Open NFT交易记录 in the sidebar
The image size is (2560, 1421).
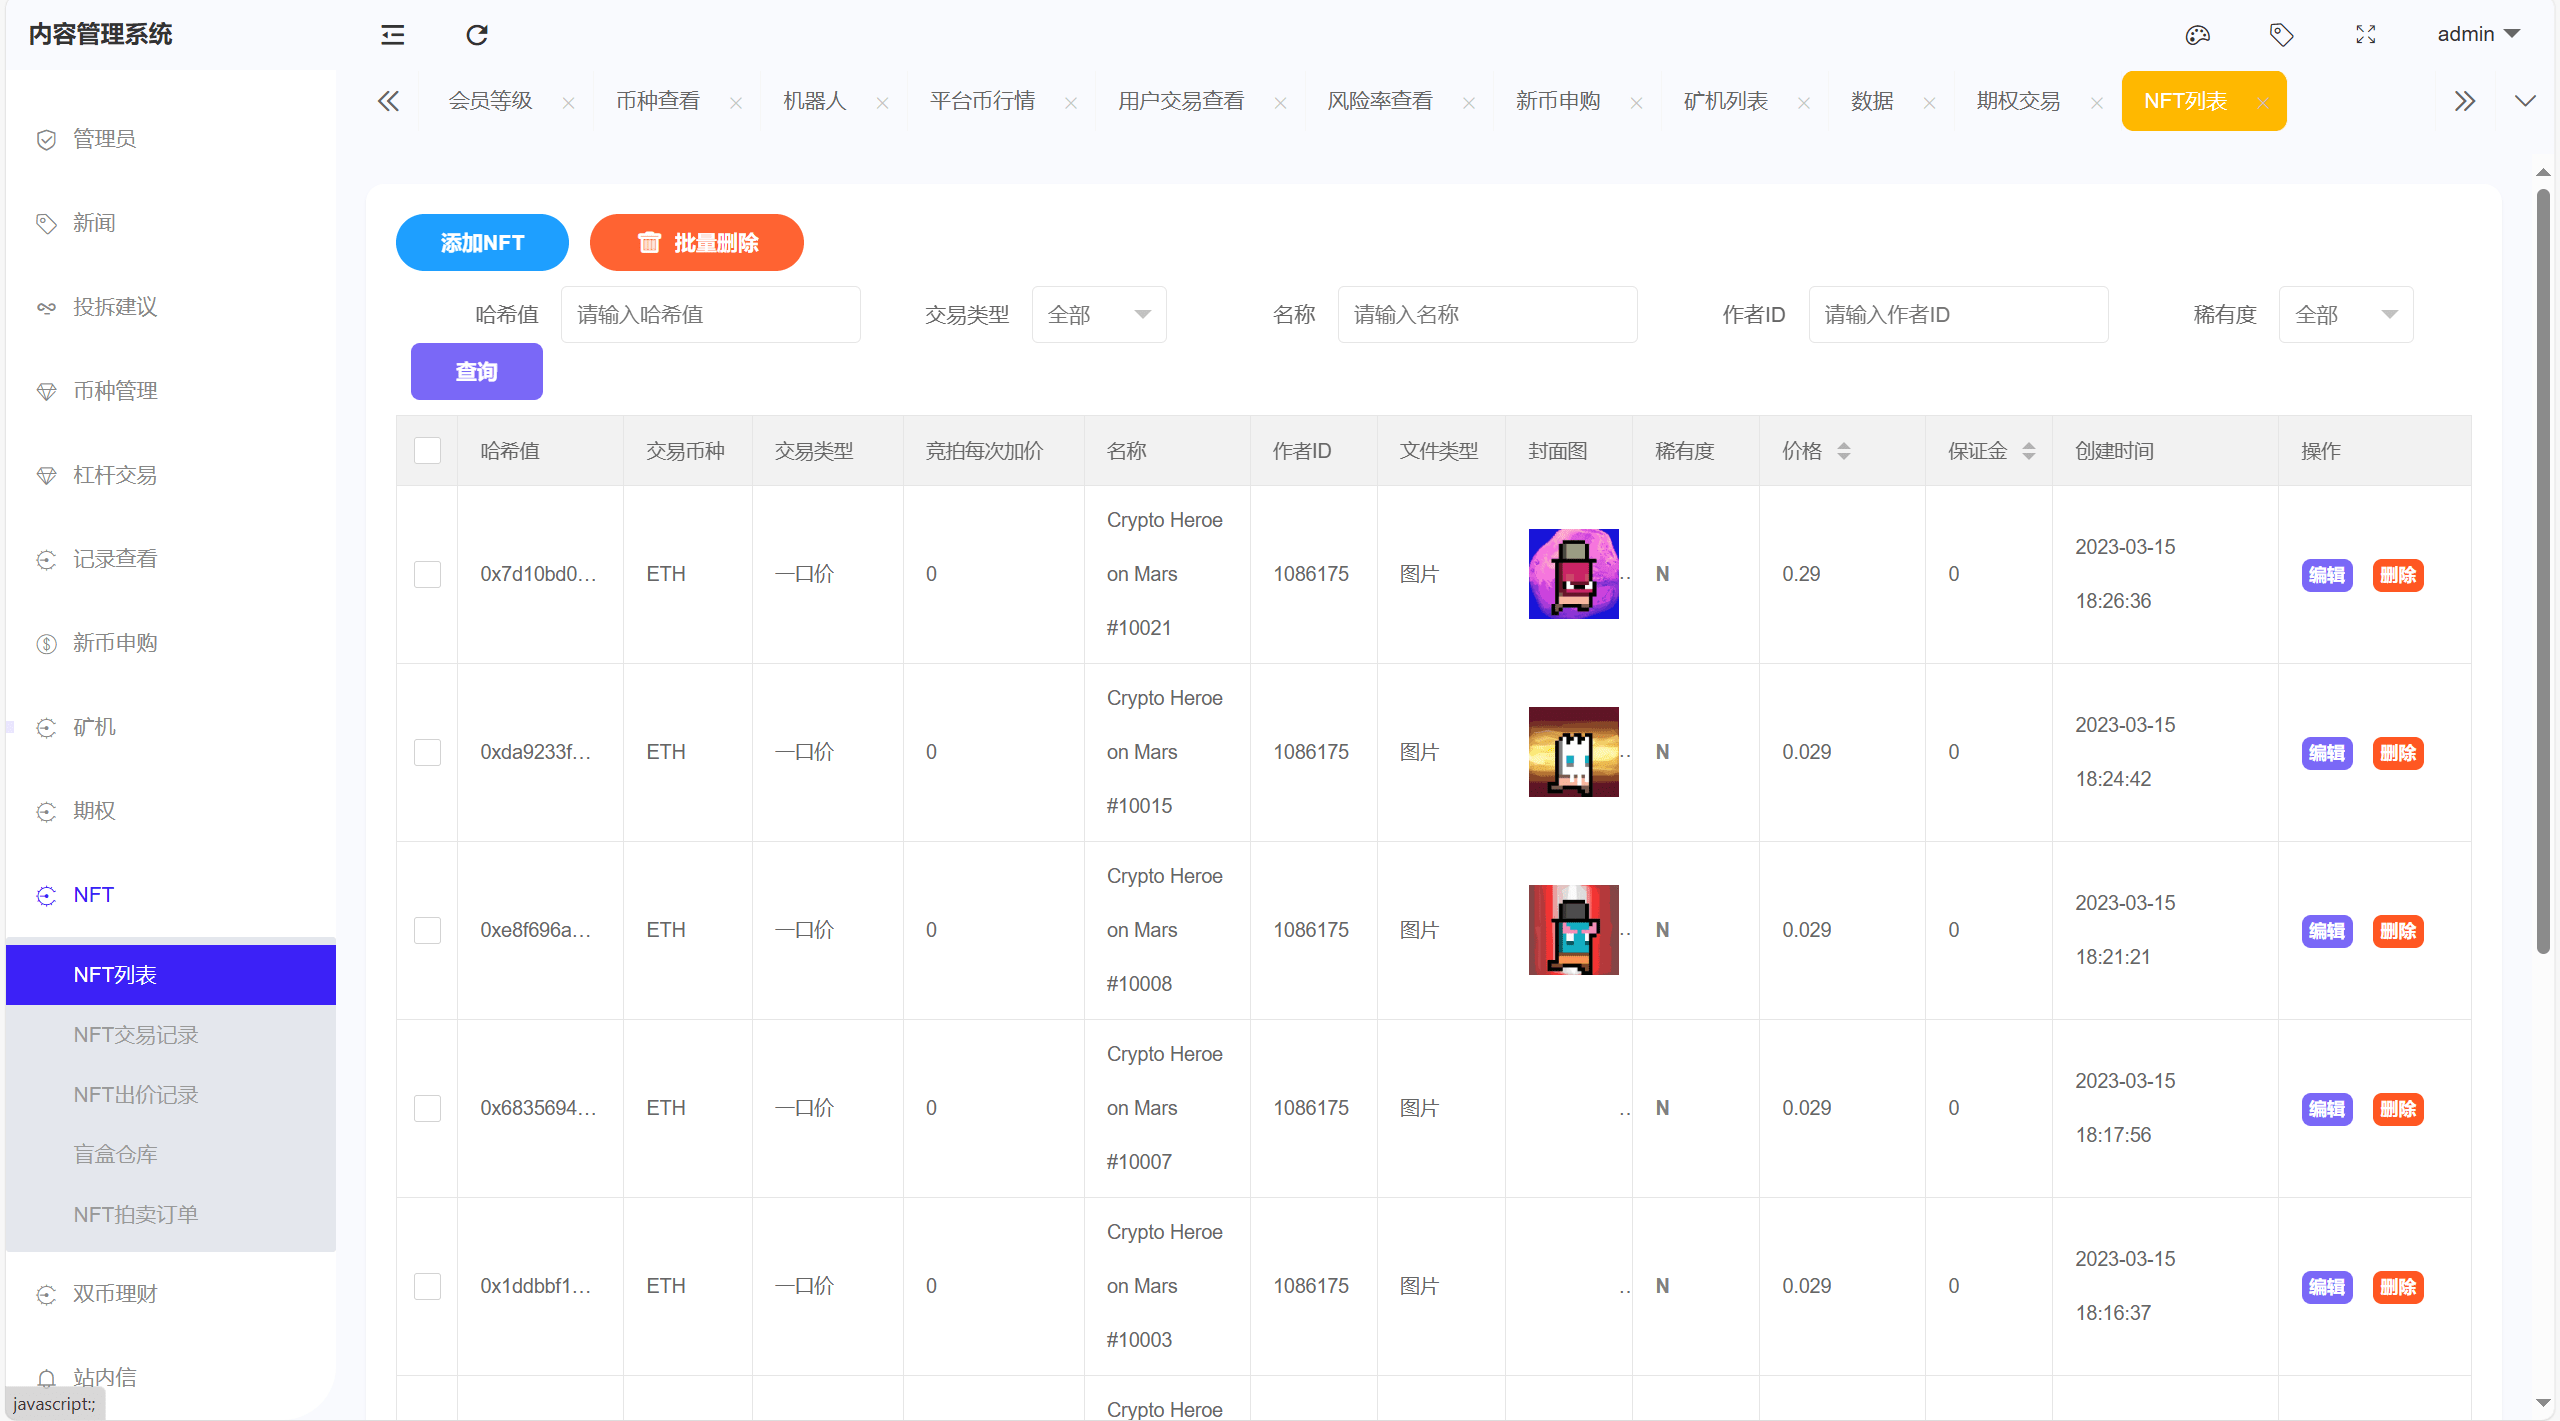click(x=136, y=1035)
